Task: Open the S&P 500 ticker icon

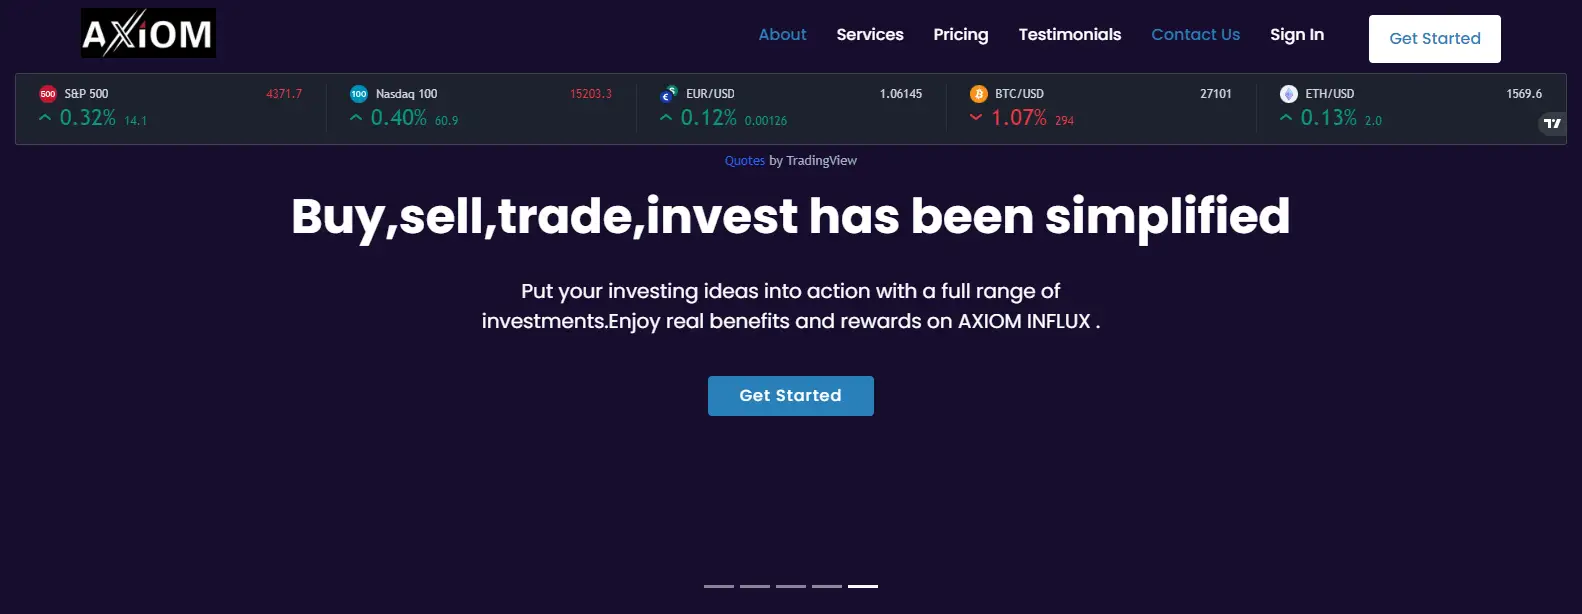Action: 47,94
